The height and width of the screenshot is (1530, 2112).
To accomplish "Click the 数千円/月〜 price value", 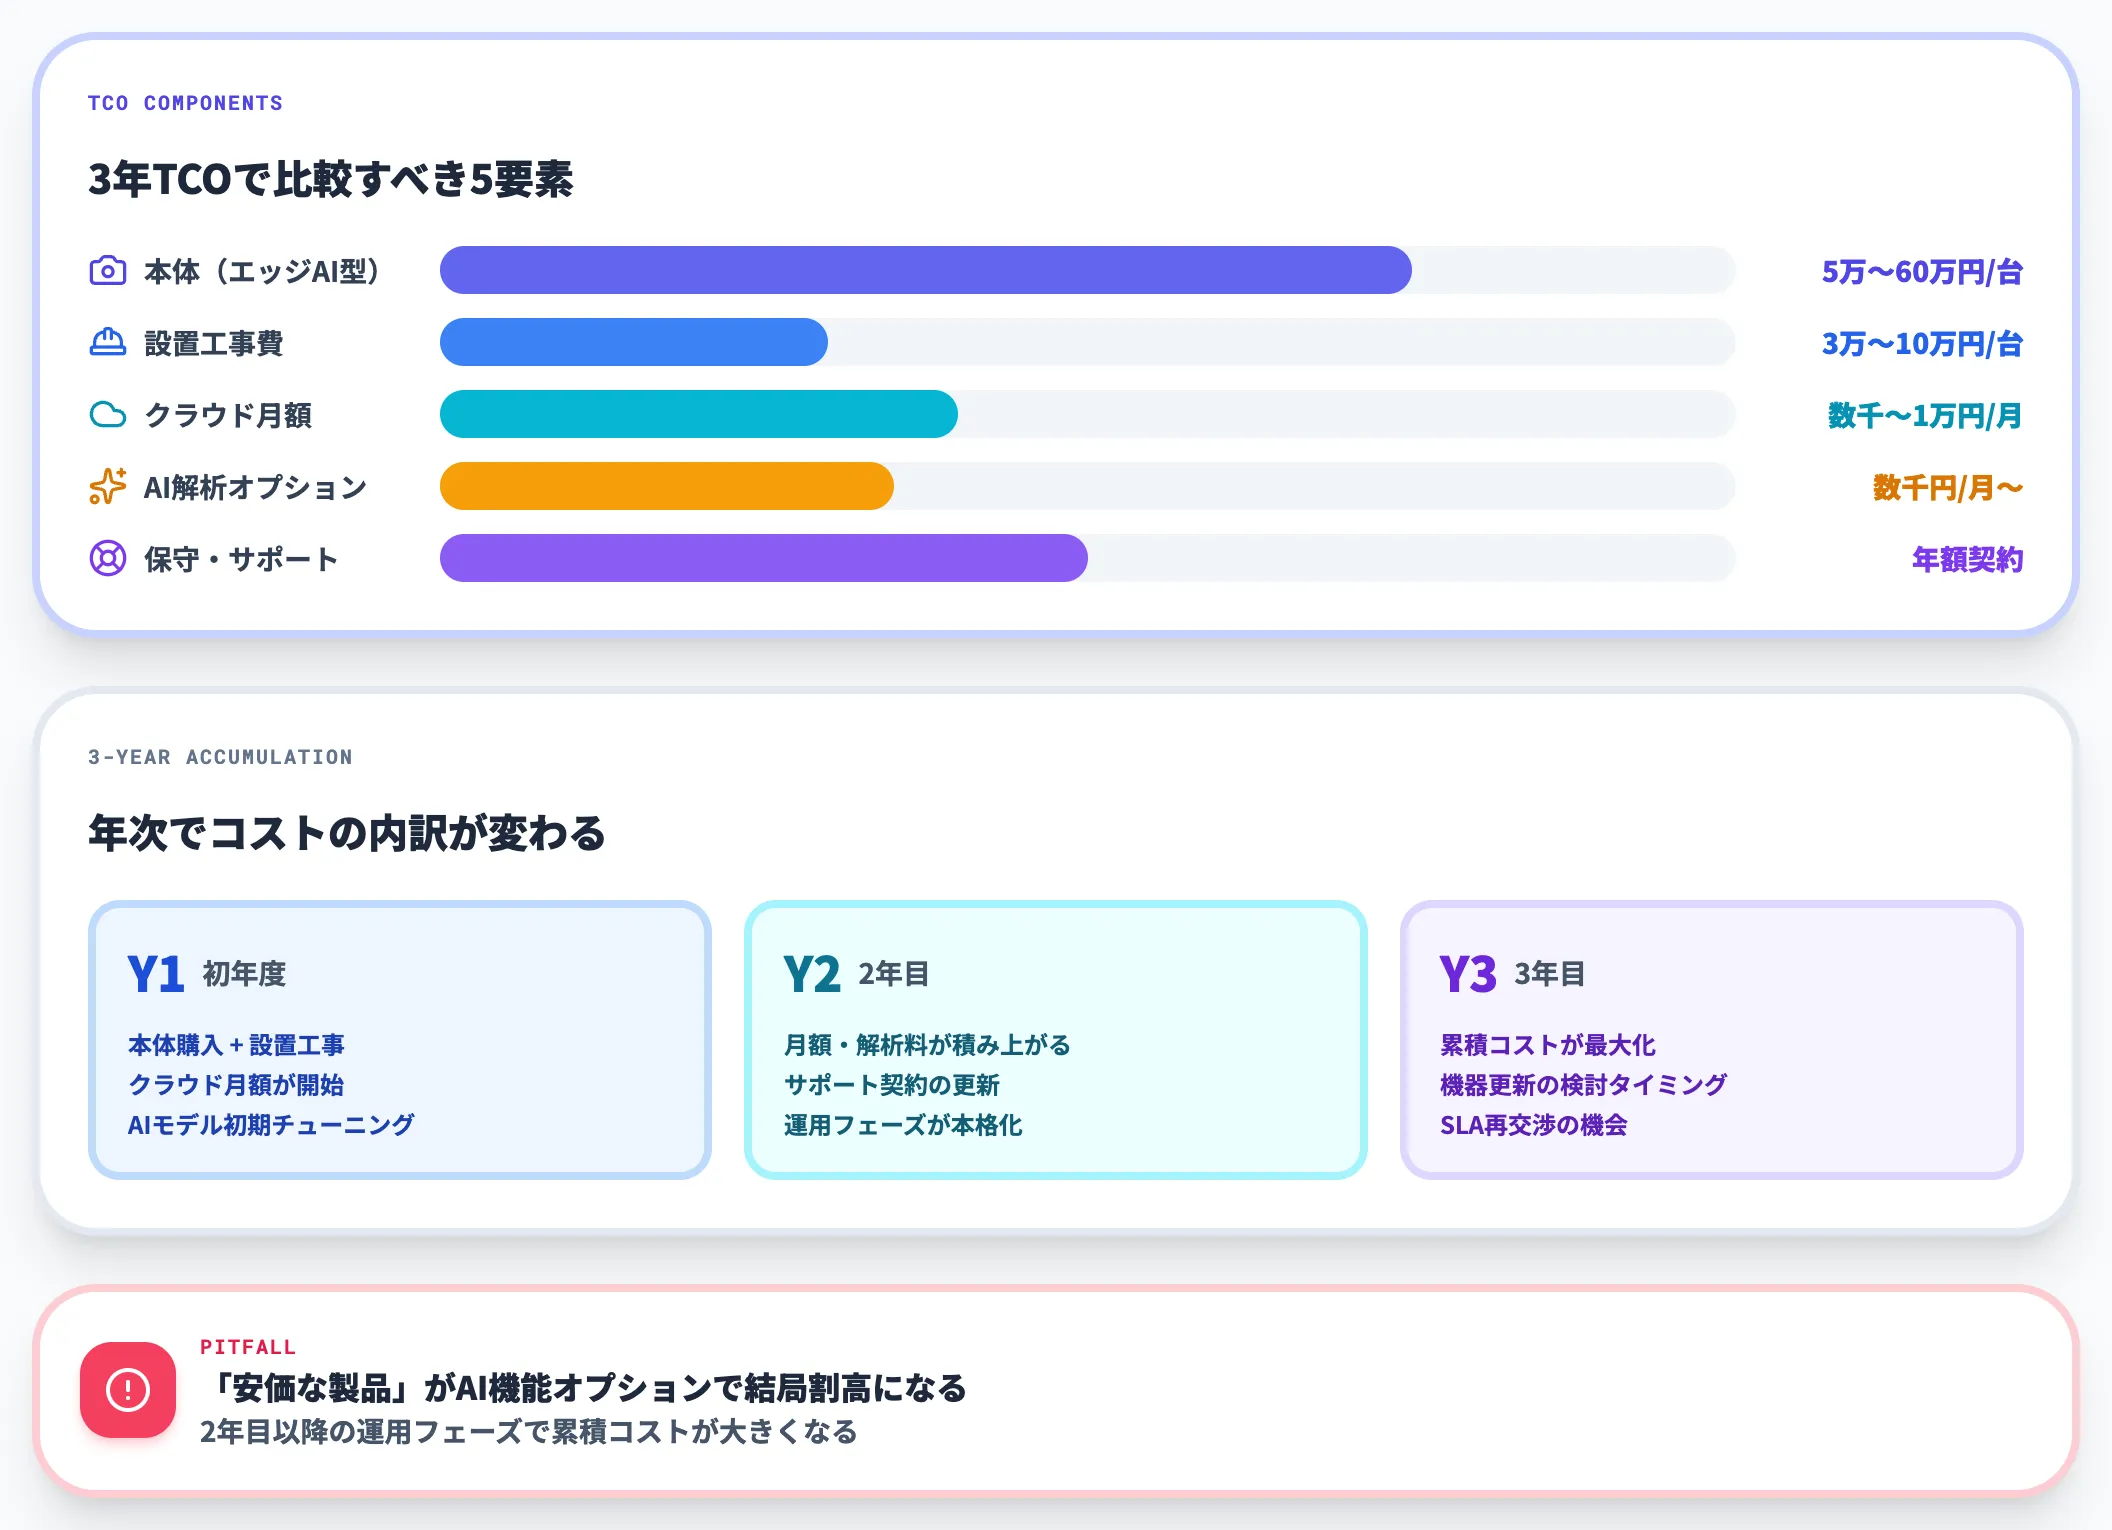I will click(1948, 487).
